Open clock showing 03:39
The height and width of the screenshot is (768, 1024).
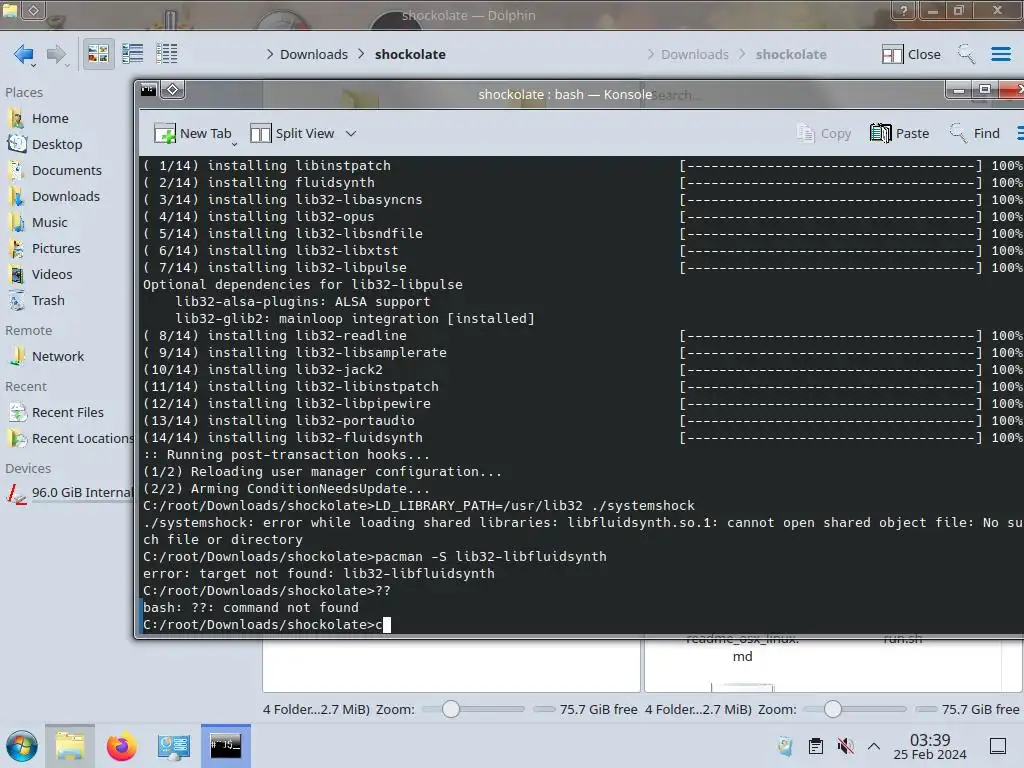(930, 746)
